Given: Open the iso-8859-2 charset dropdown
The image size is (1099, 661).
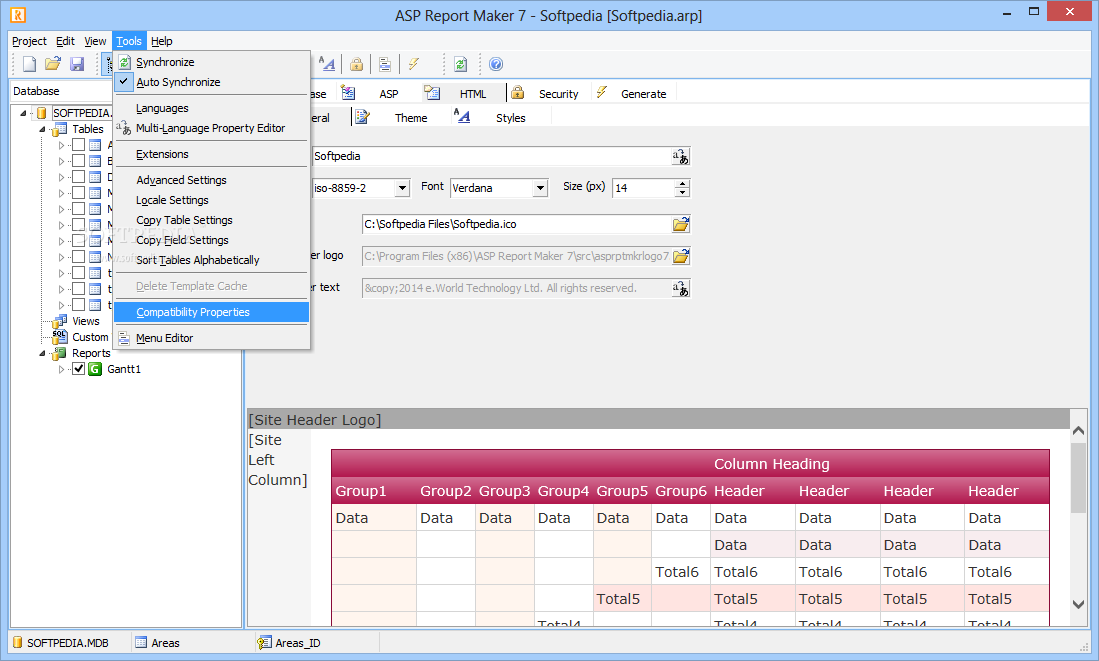Looking at the screenshot, I should click(402, 188).
